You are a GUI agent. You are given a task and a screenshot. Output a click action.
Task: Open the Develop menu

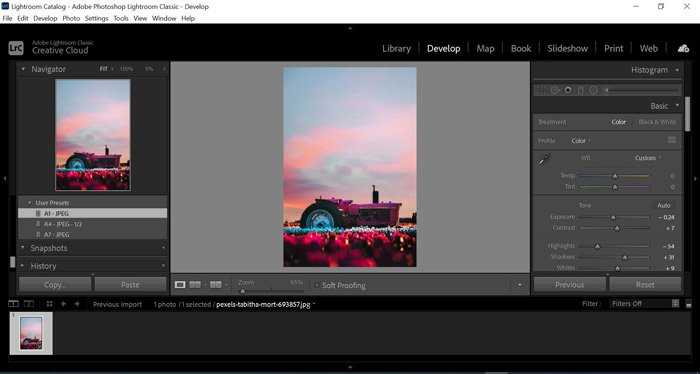(45, 18)
